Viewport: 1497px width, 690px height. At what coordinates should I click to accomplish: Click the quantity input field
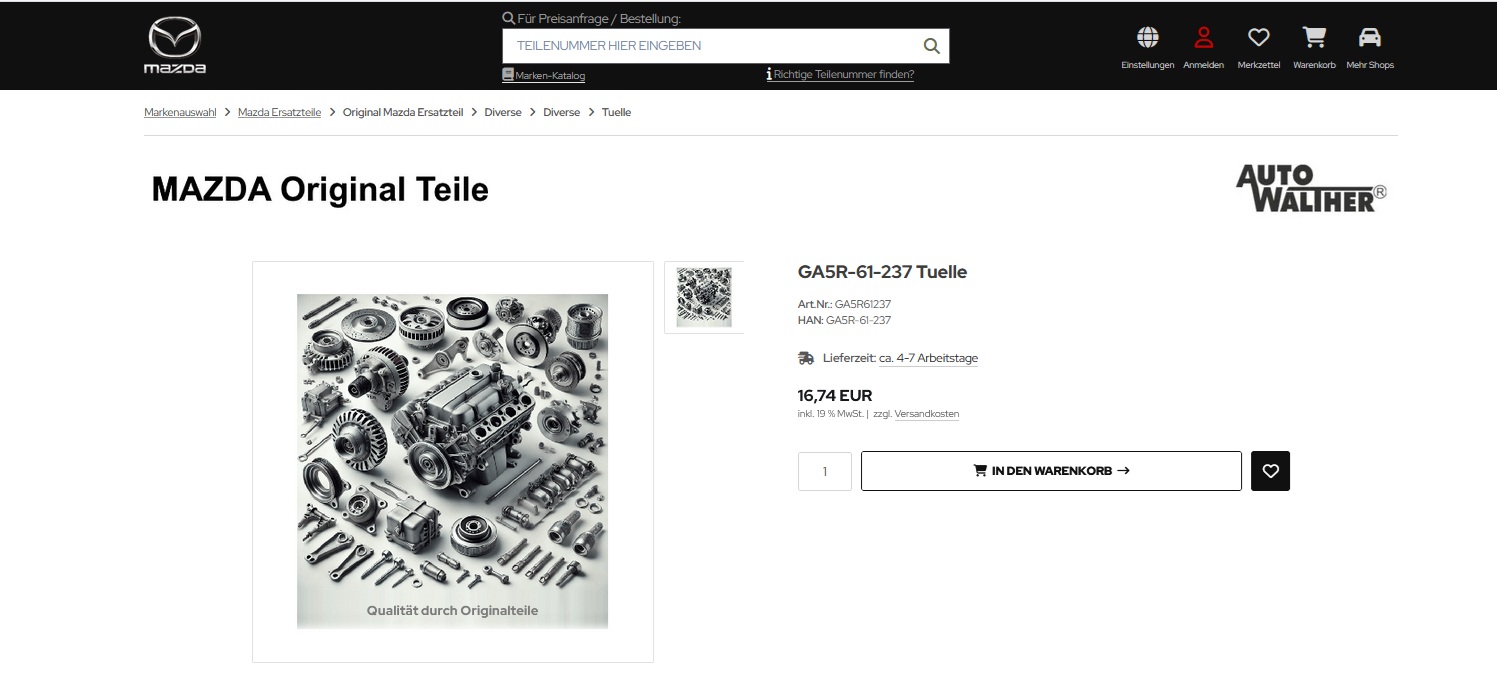click(x=825, y=471)
